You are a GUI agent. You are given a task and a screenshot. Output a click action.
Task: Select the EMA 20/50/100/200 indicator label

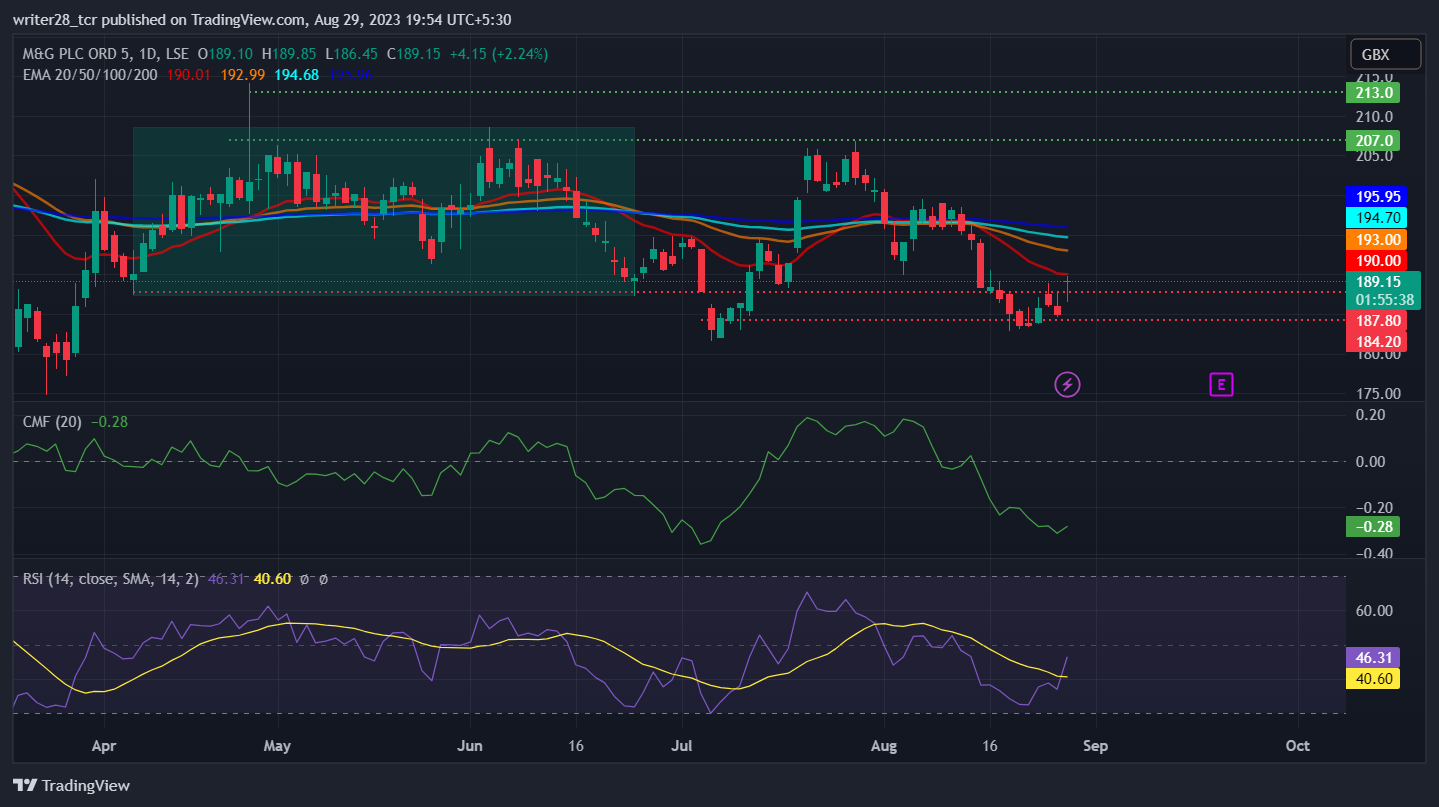90,74
